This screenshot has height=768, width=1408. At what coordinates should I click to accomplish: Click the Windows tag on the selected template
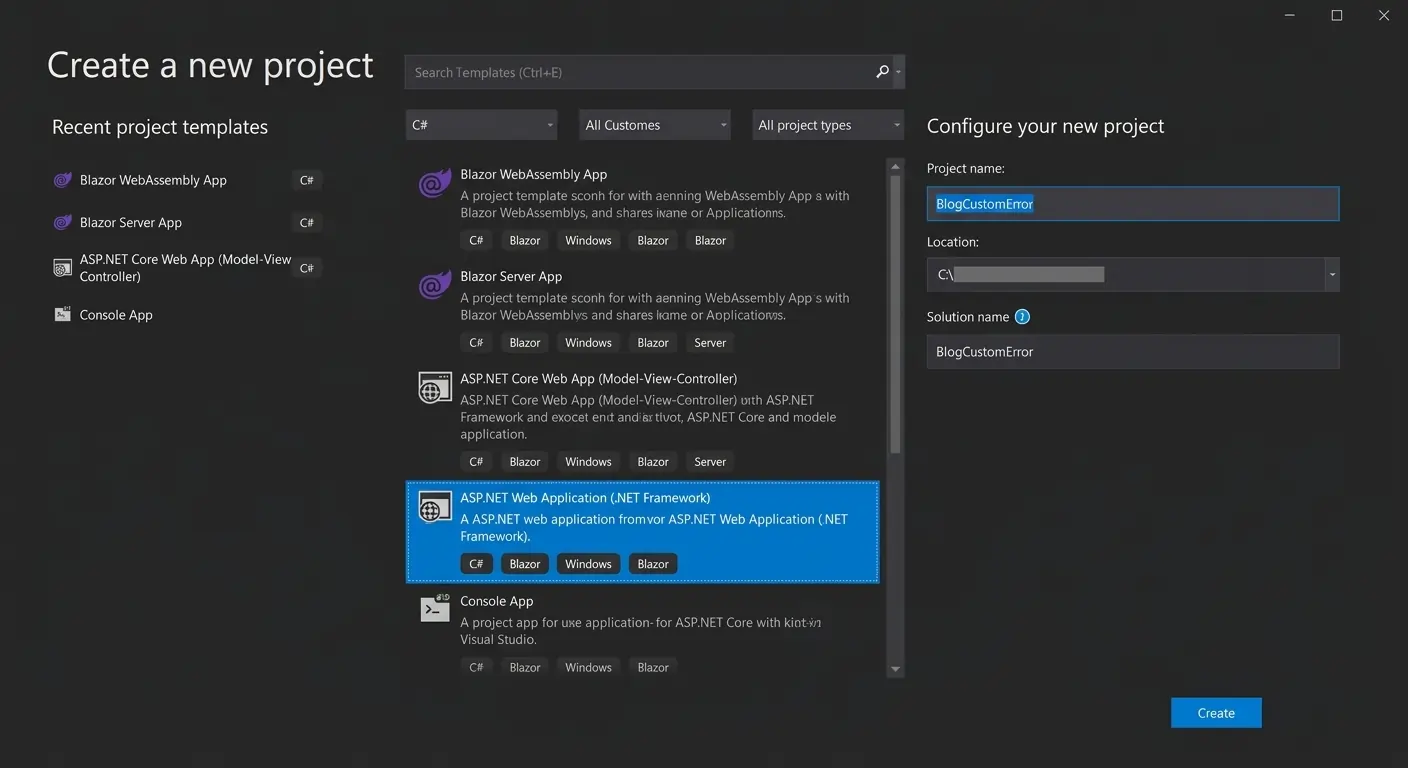588,563
